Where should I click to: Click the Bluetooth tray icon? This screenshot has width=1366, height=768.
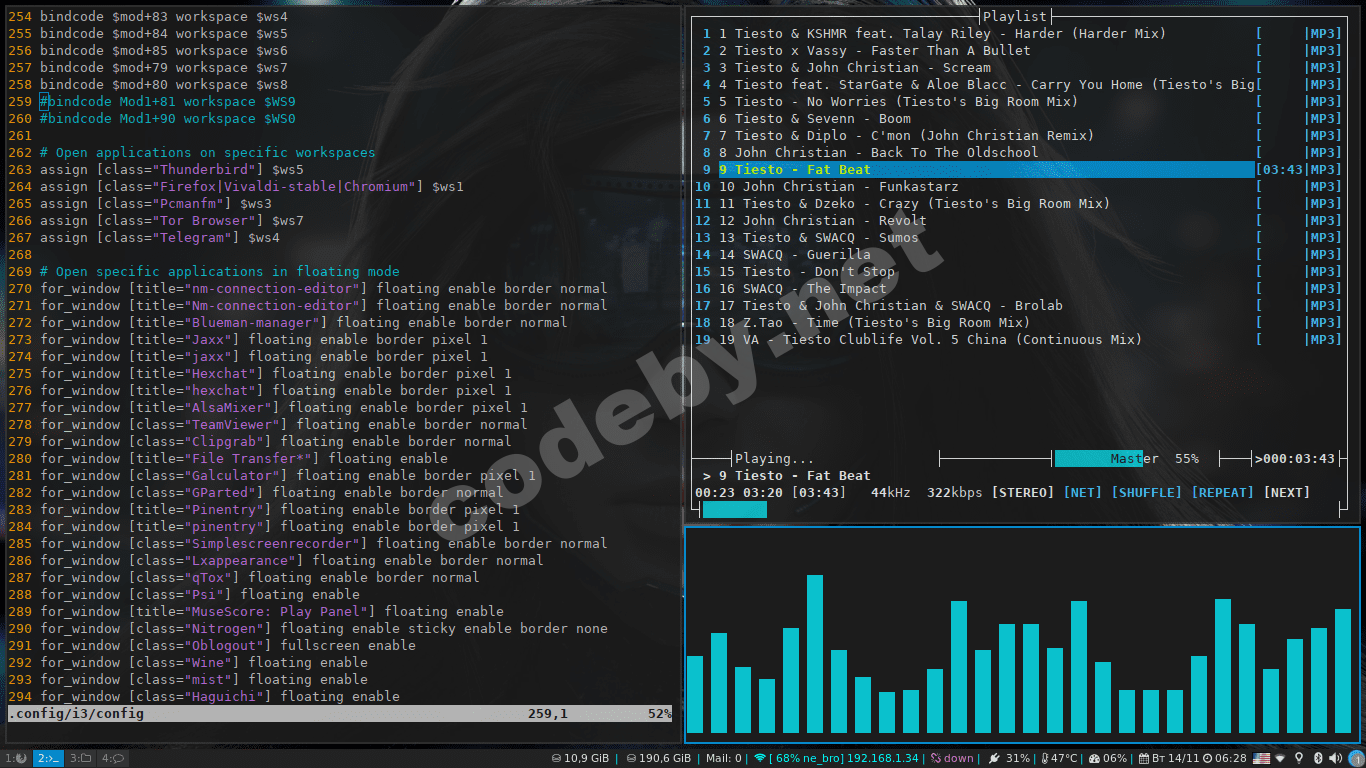(x=1318, y=758)
